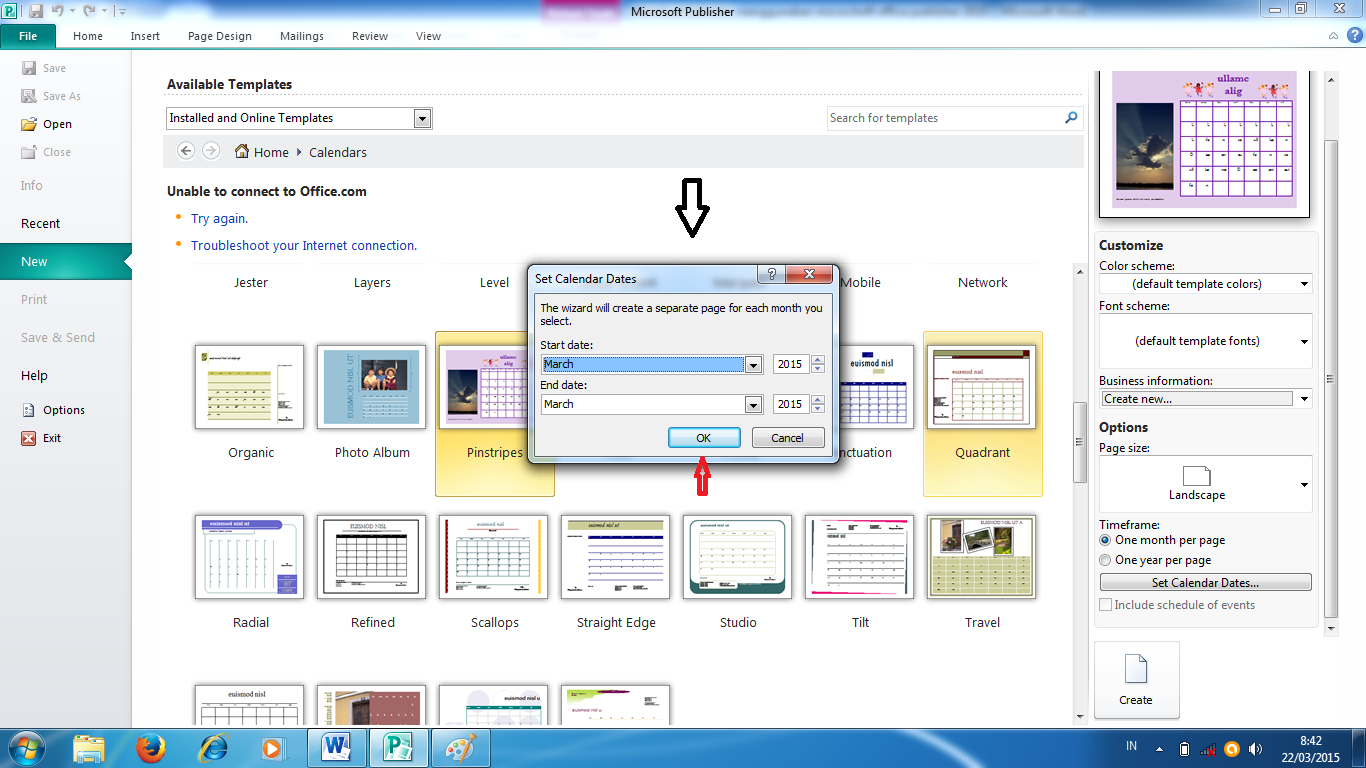Click the Create button with page icon

(1137, 680)
